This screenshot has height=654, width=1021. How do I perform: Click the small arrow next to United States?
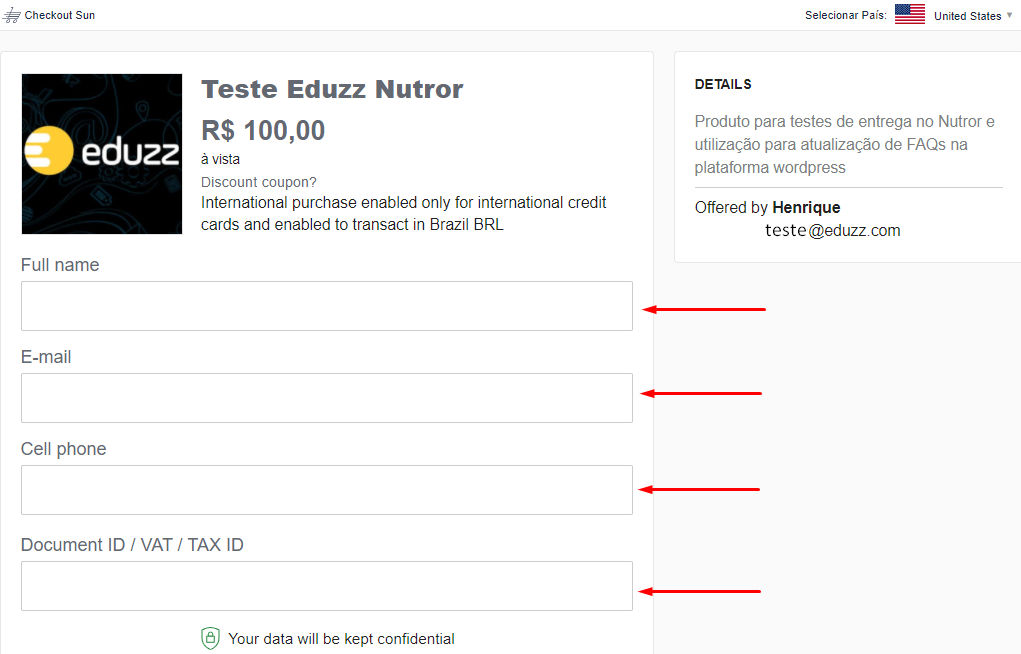1009,15
